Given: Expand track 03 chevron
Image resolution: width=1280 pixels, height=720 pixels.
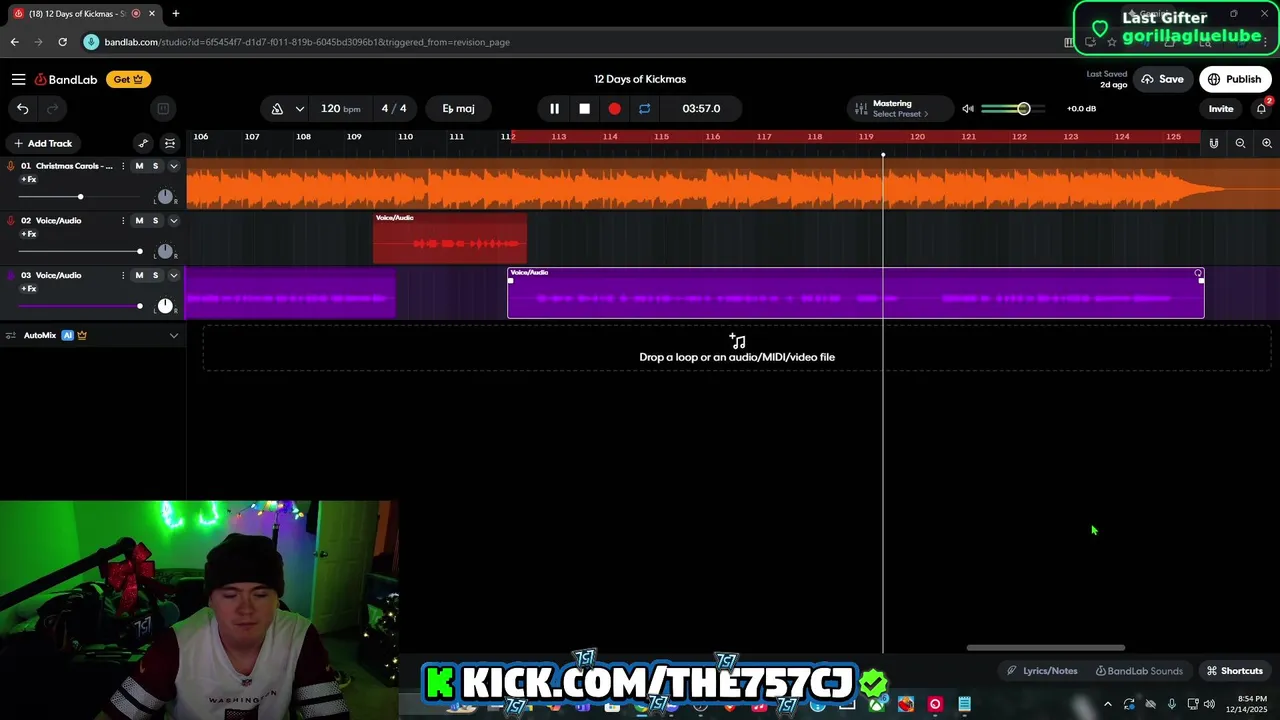Looking at the screenshot, I should coord(173,275).
